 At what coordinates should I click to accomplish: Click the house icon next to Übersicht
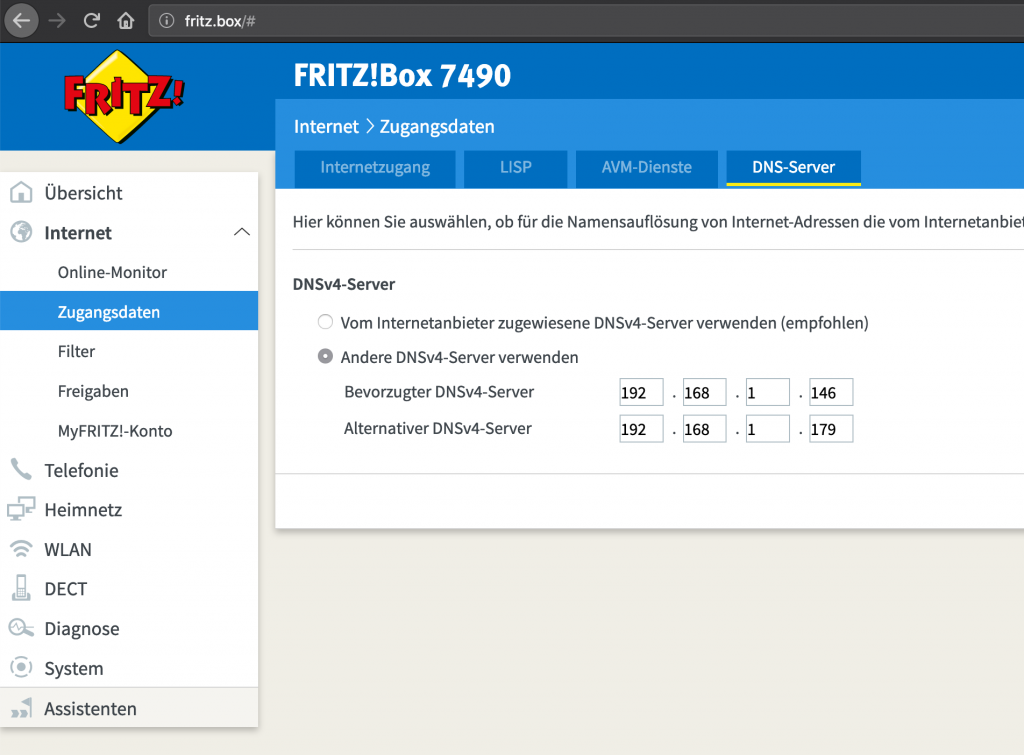21,193
